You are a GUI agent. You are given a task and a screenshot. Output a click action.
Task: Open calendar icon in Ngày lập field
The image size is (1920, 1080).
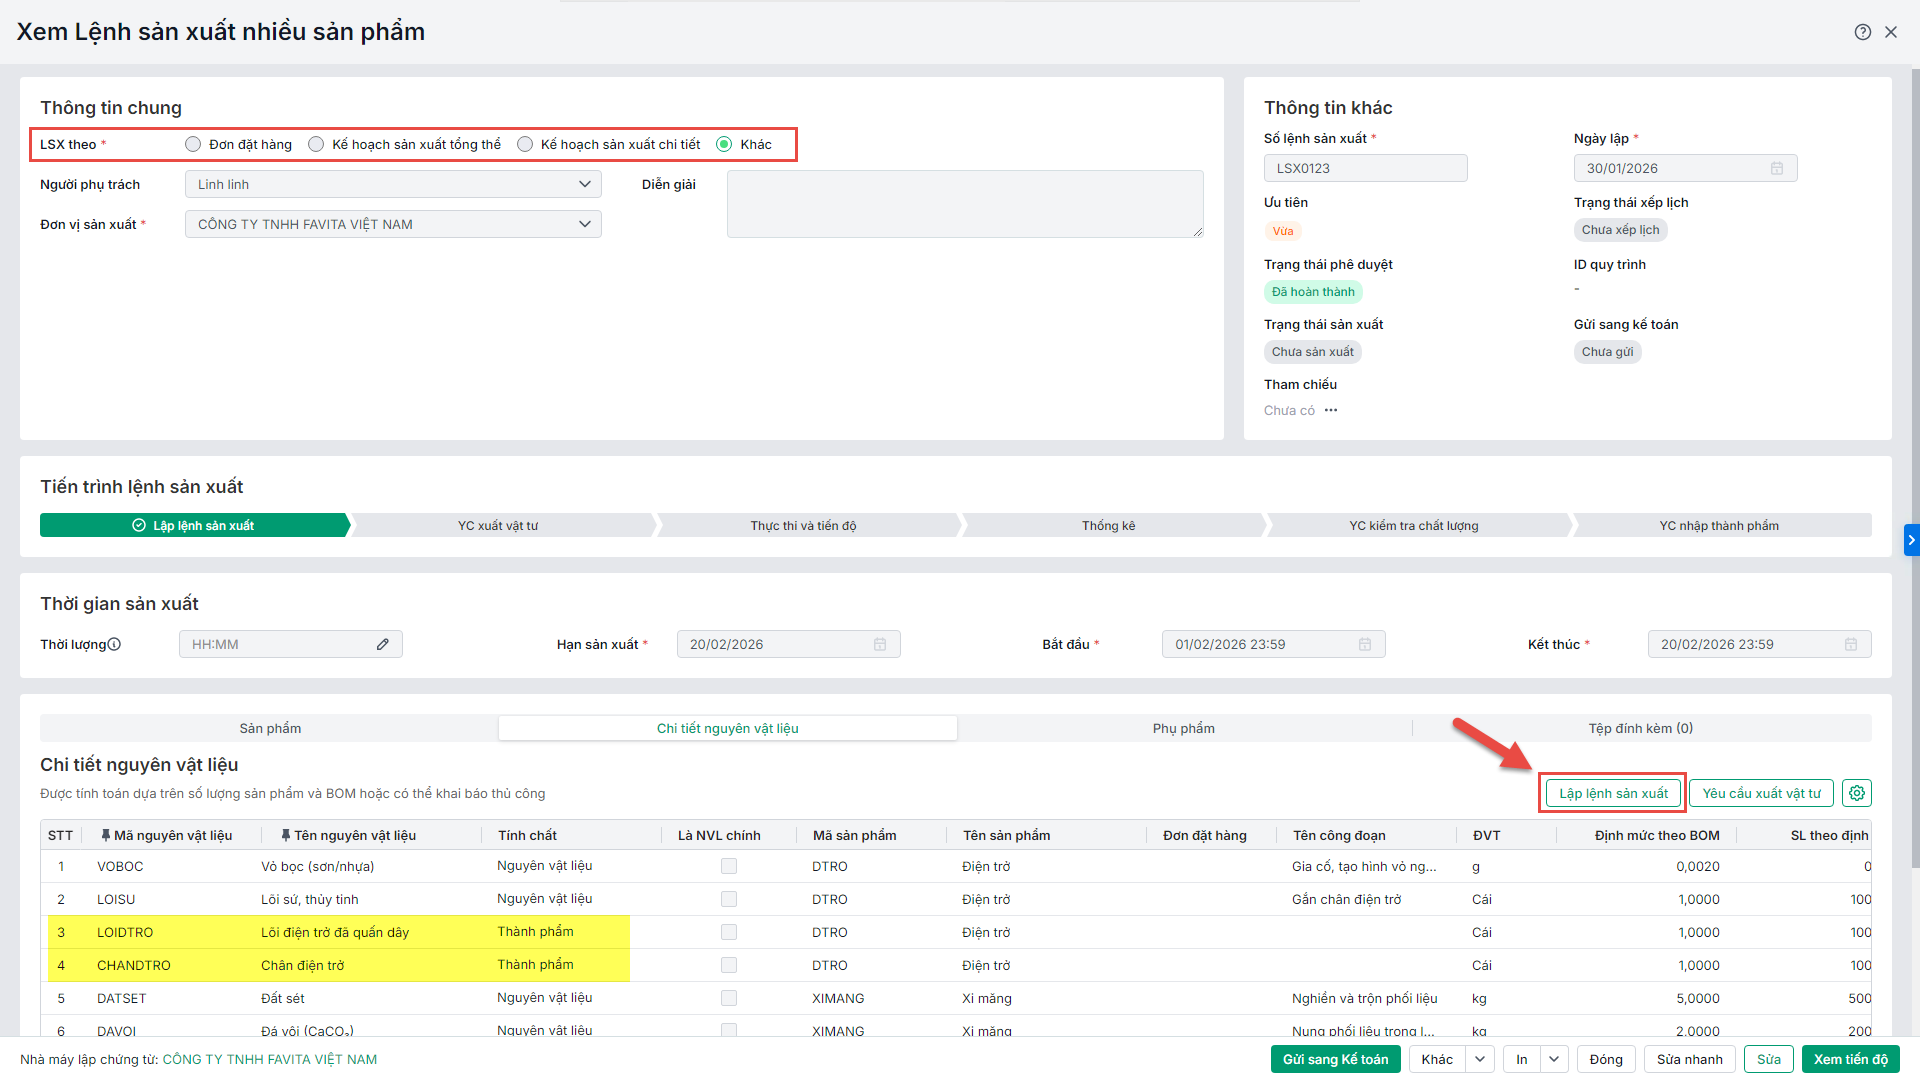coord(1777,168)
